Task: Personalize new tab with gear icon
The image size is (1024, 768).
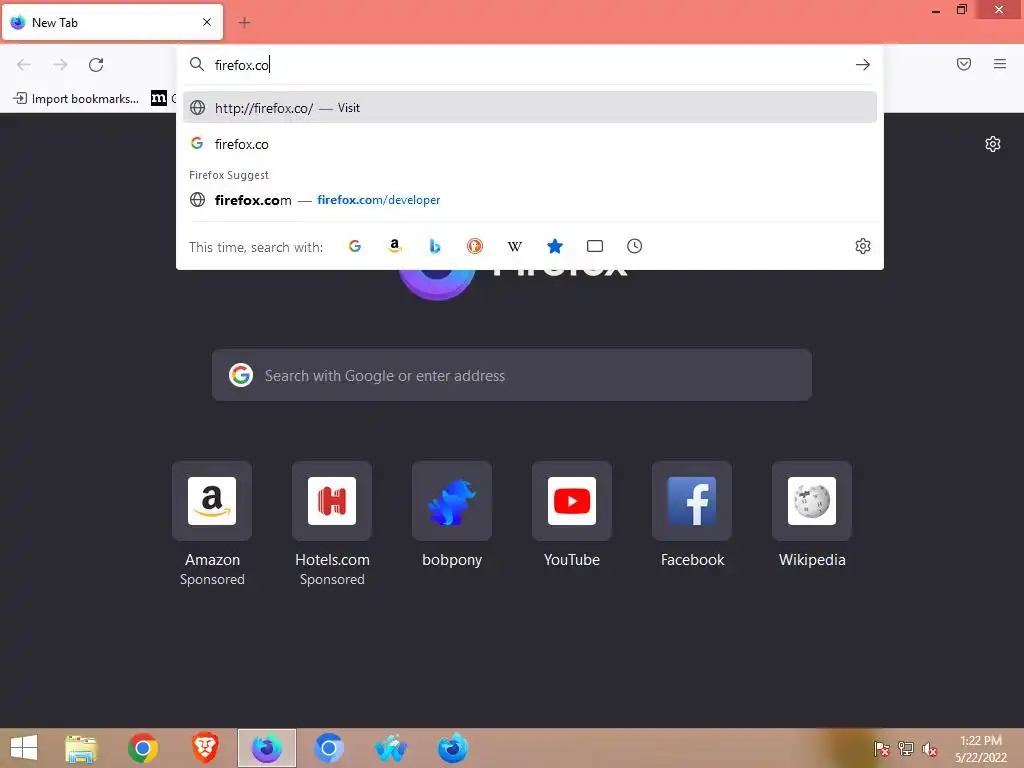Action: click(993, 144)
